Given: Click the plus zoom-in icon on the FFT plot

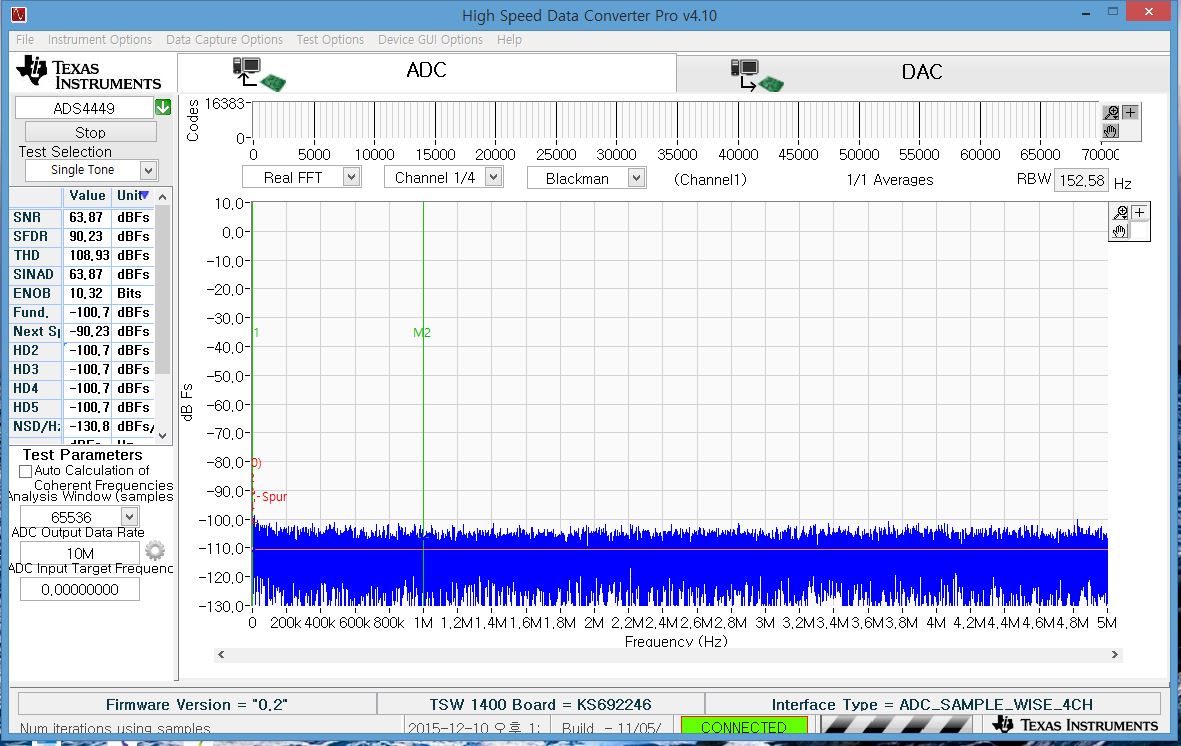Looking at the screenshot, I should click(x=1138, y=211).
